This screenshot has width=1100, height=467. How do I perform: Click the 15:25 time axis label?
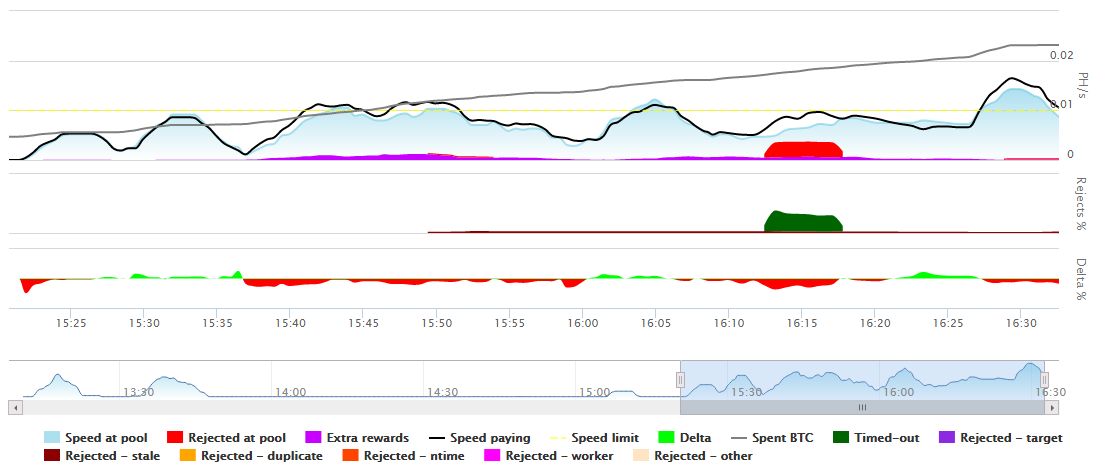(70, 323)
